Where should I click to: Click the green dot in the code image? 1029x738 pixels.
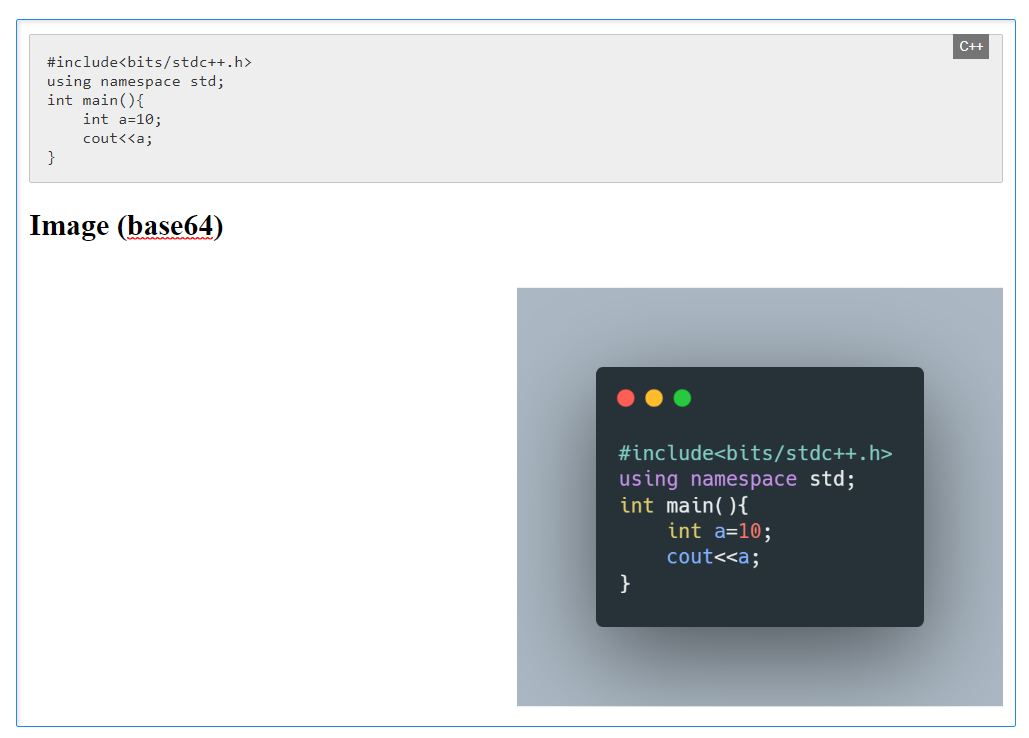pos(682,398)
